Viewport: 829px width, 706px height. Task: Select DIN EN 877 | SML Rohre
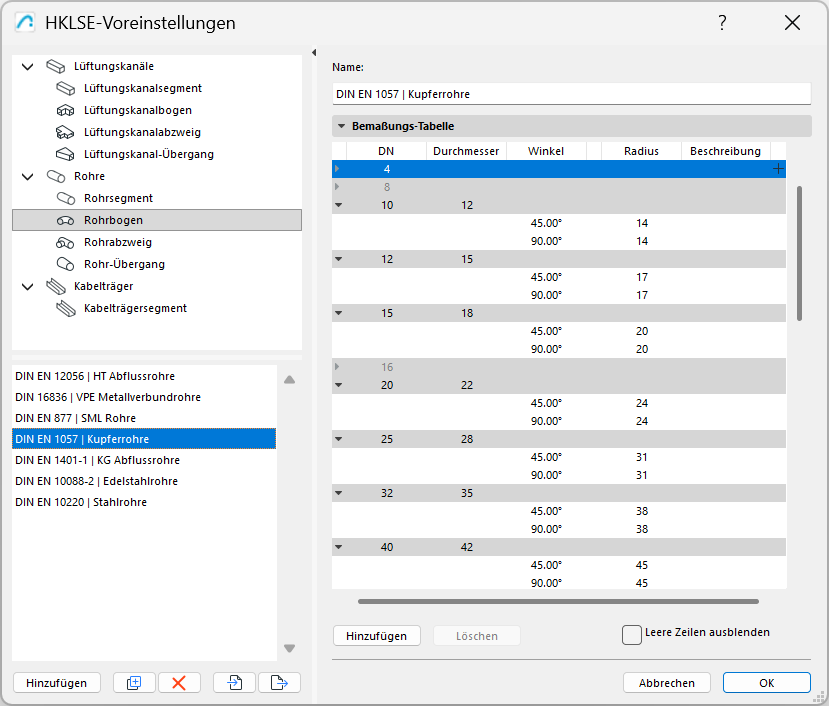click(144, 418)
